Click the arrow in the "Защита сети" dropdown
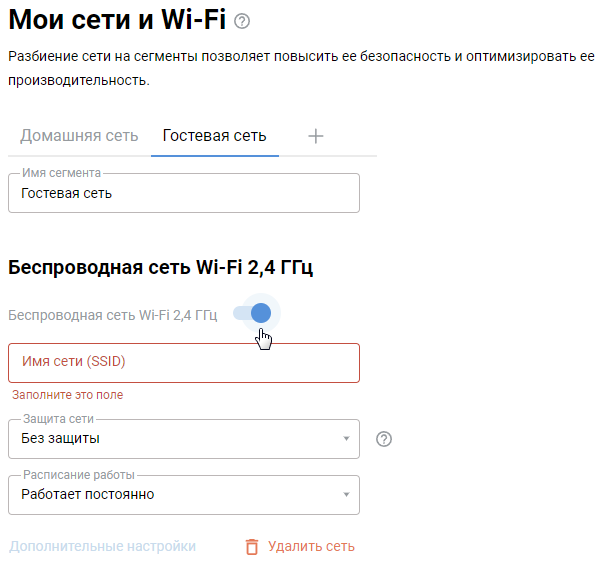Image resolution: width=604 pixels, height=568 pixels. (346, 439)
